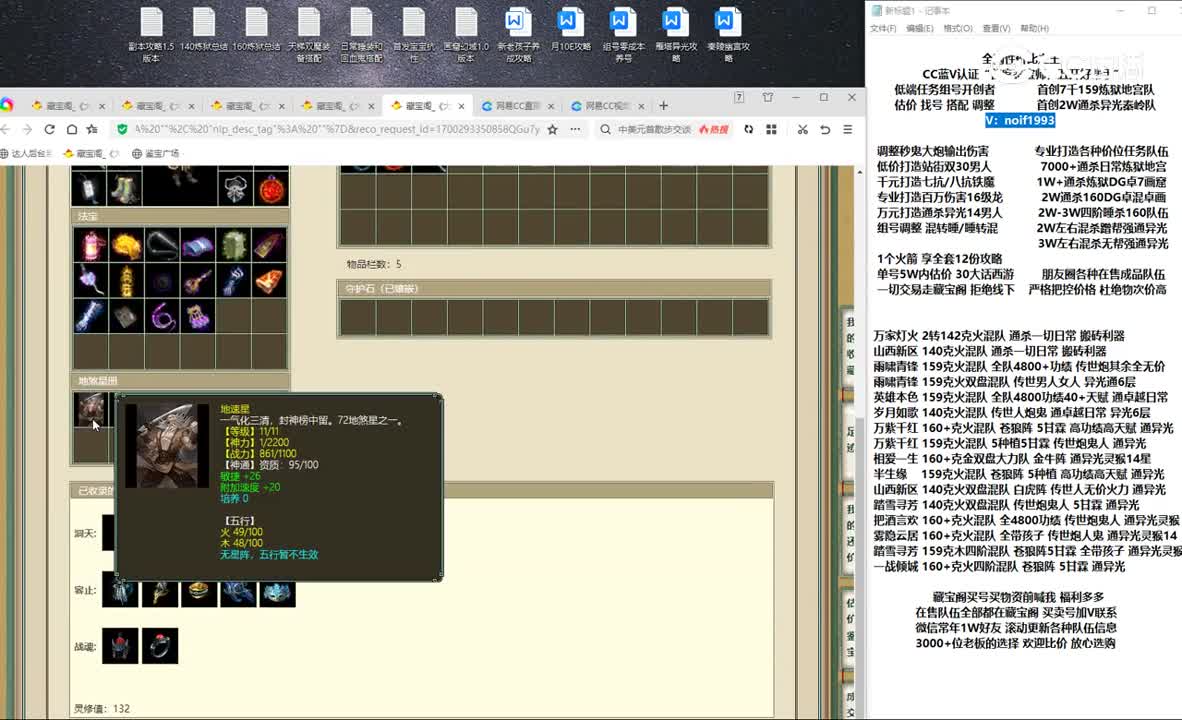The image size is (1182, 720).
Task: Click the browser forward navigation arrow
Action: click(x=26, y=129)
